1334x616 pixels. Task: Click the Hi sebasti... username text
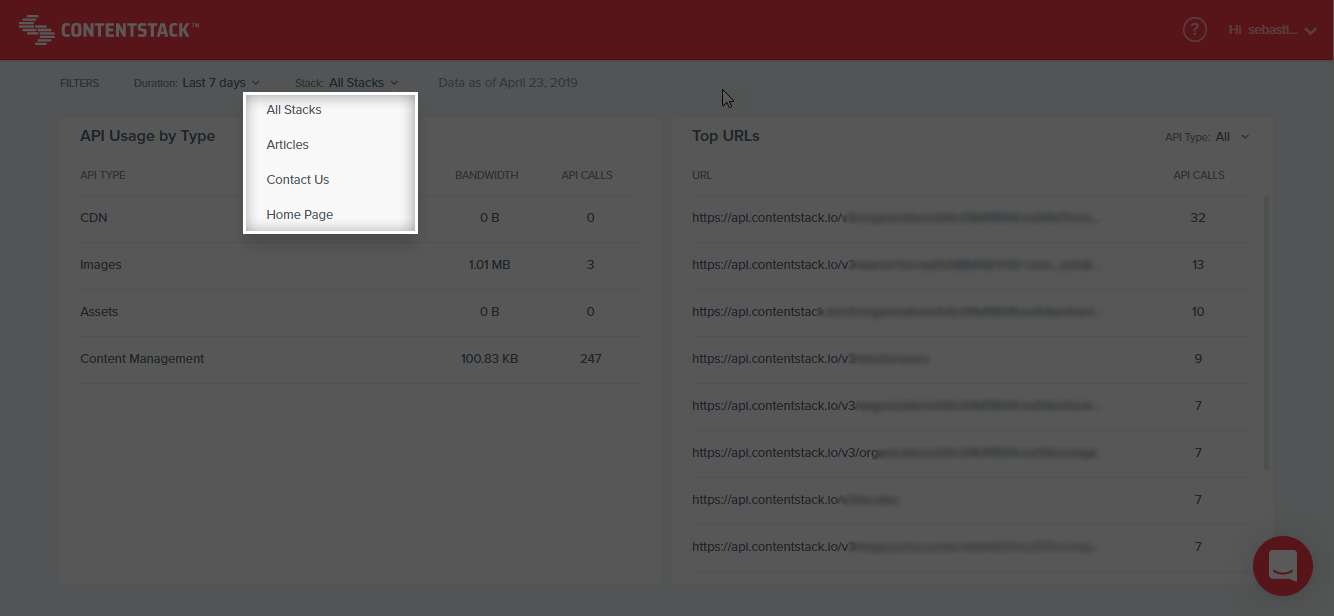click(1262, 31)
